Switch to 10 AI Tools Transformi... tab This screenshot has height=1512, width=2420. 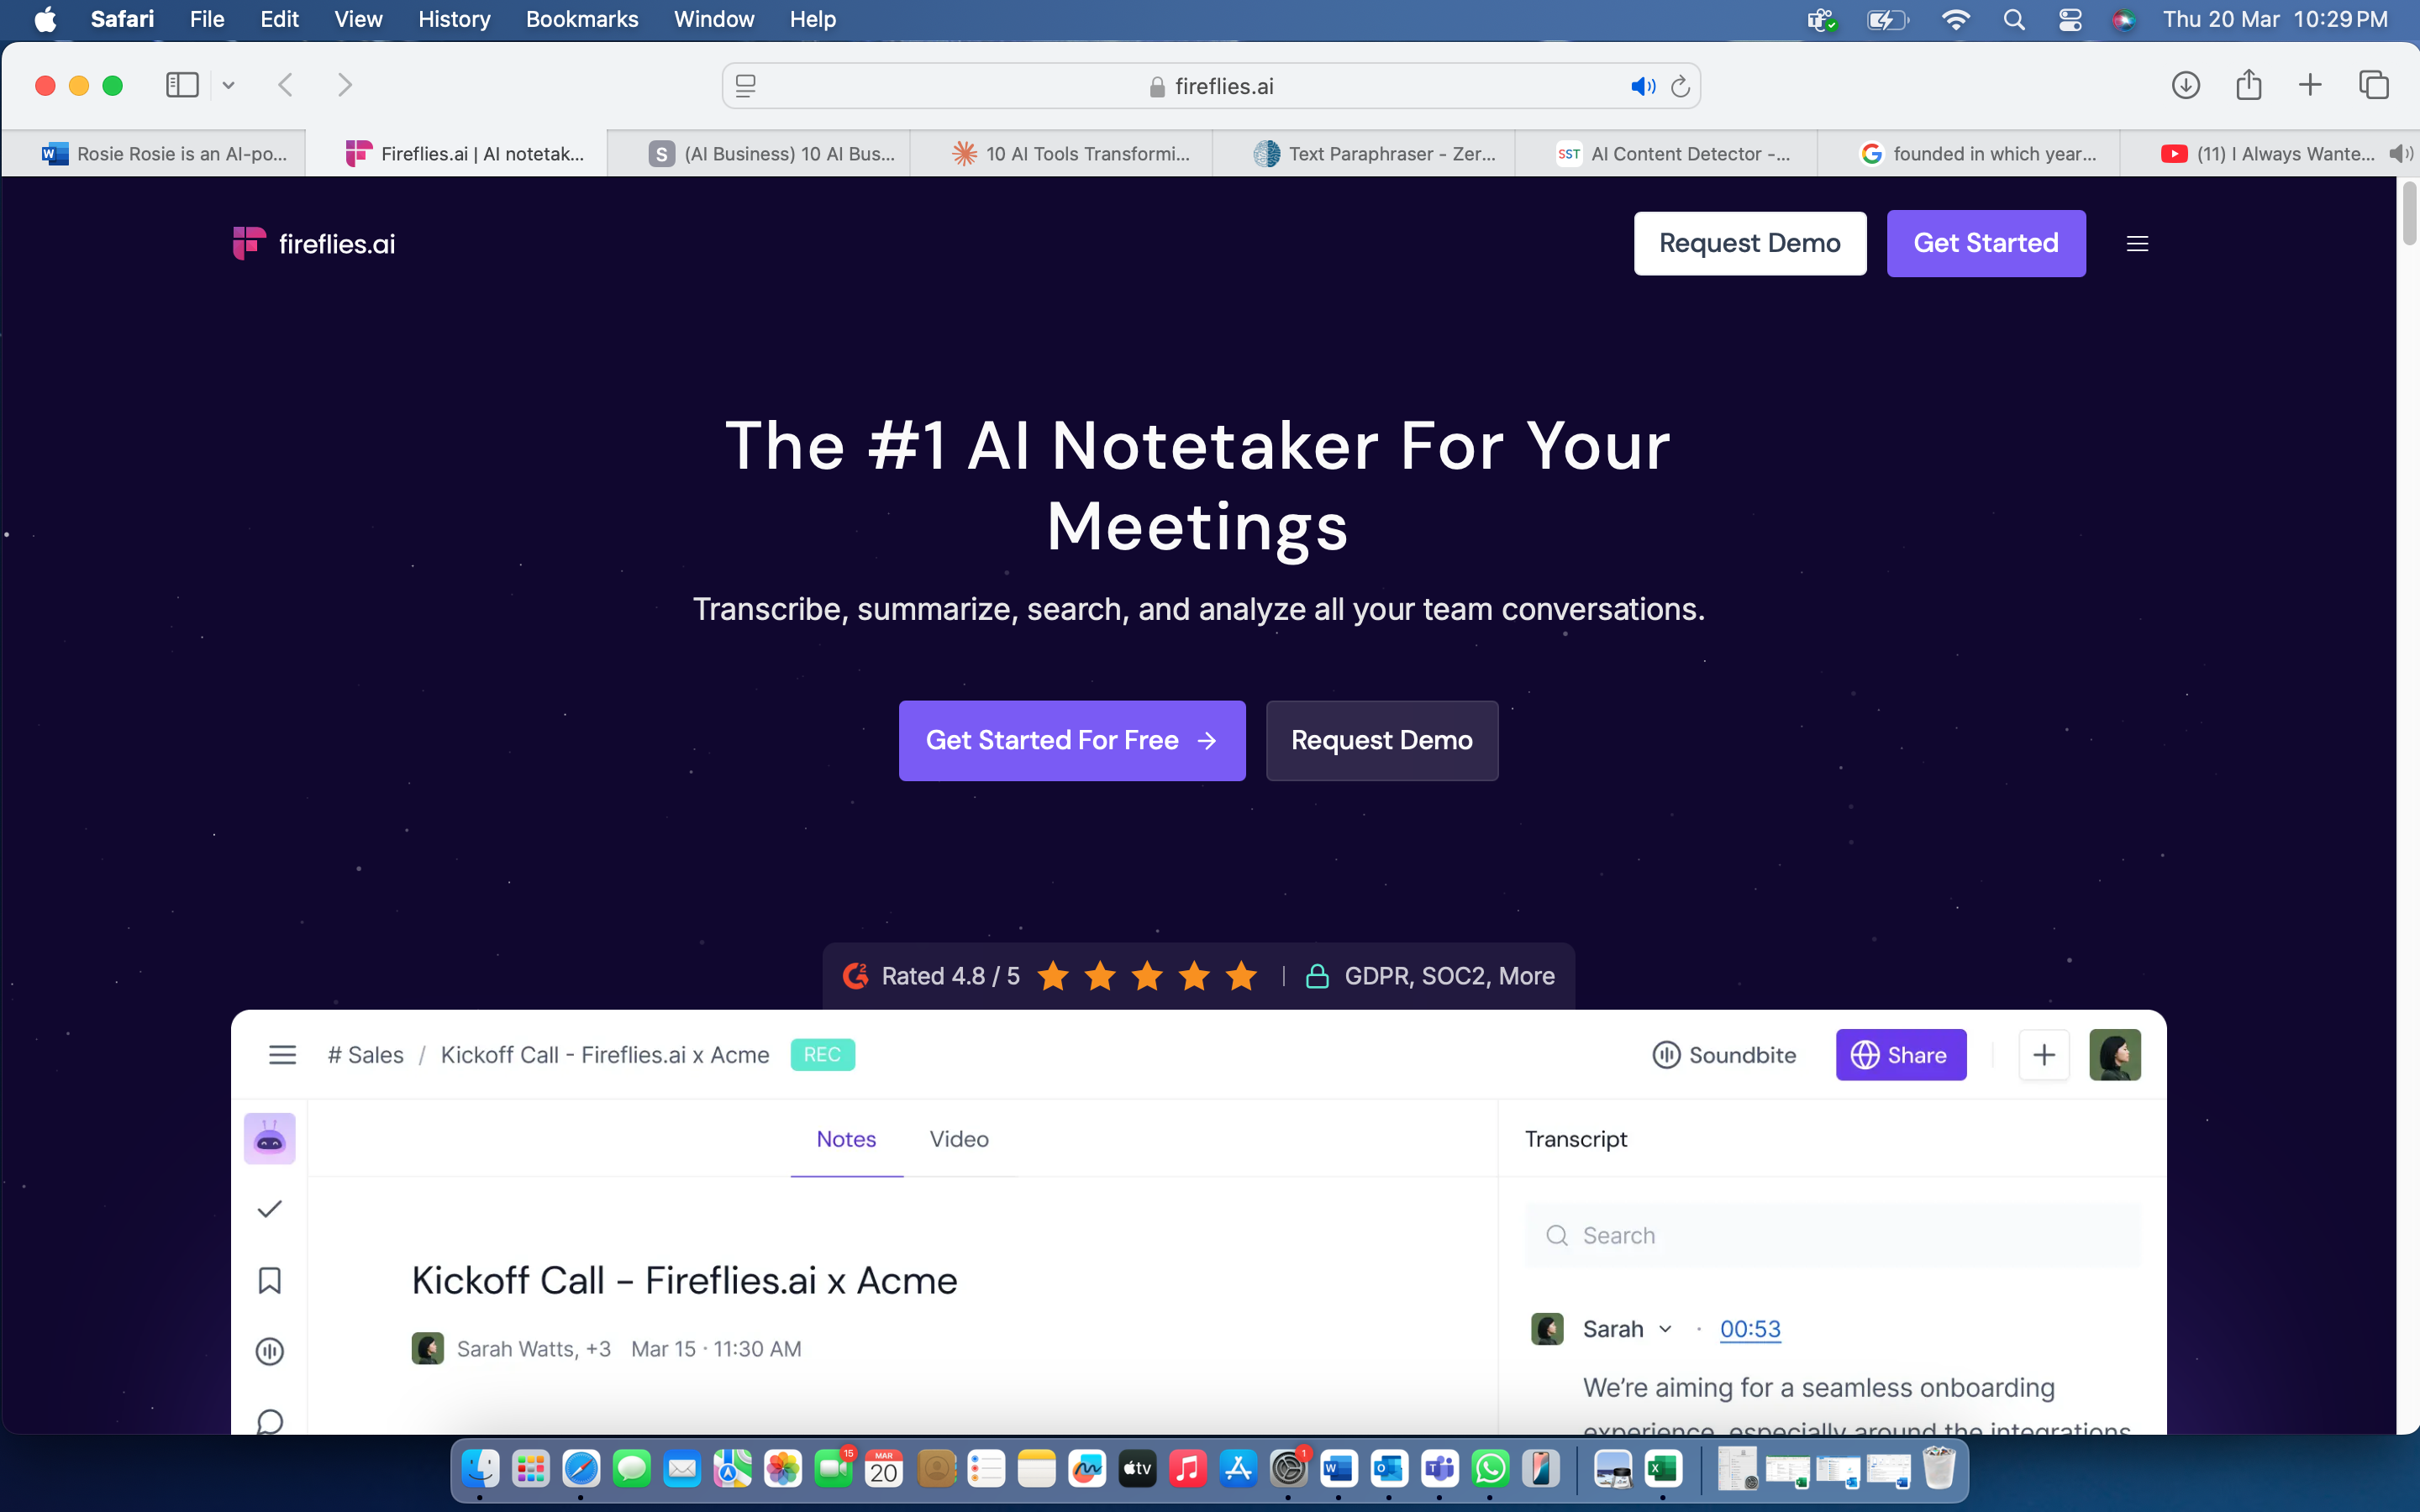(x=1061, y=153)
